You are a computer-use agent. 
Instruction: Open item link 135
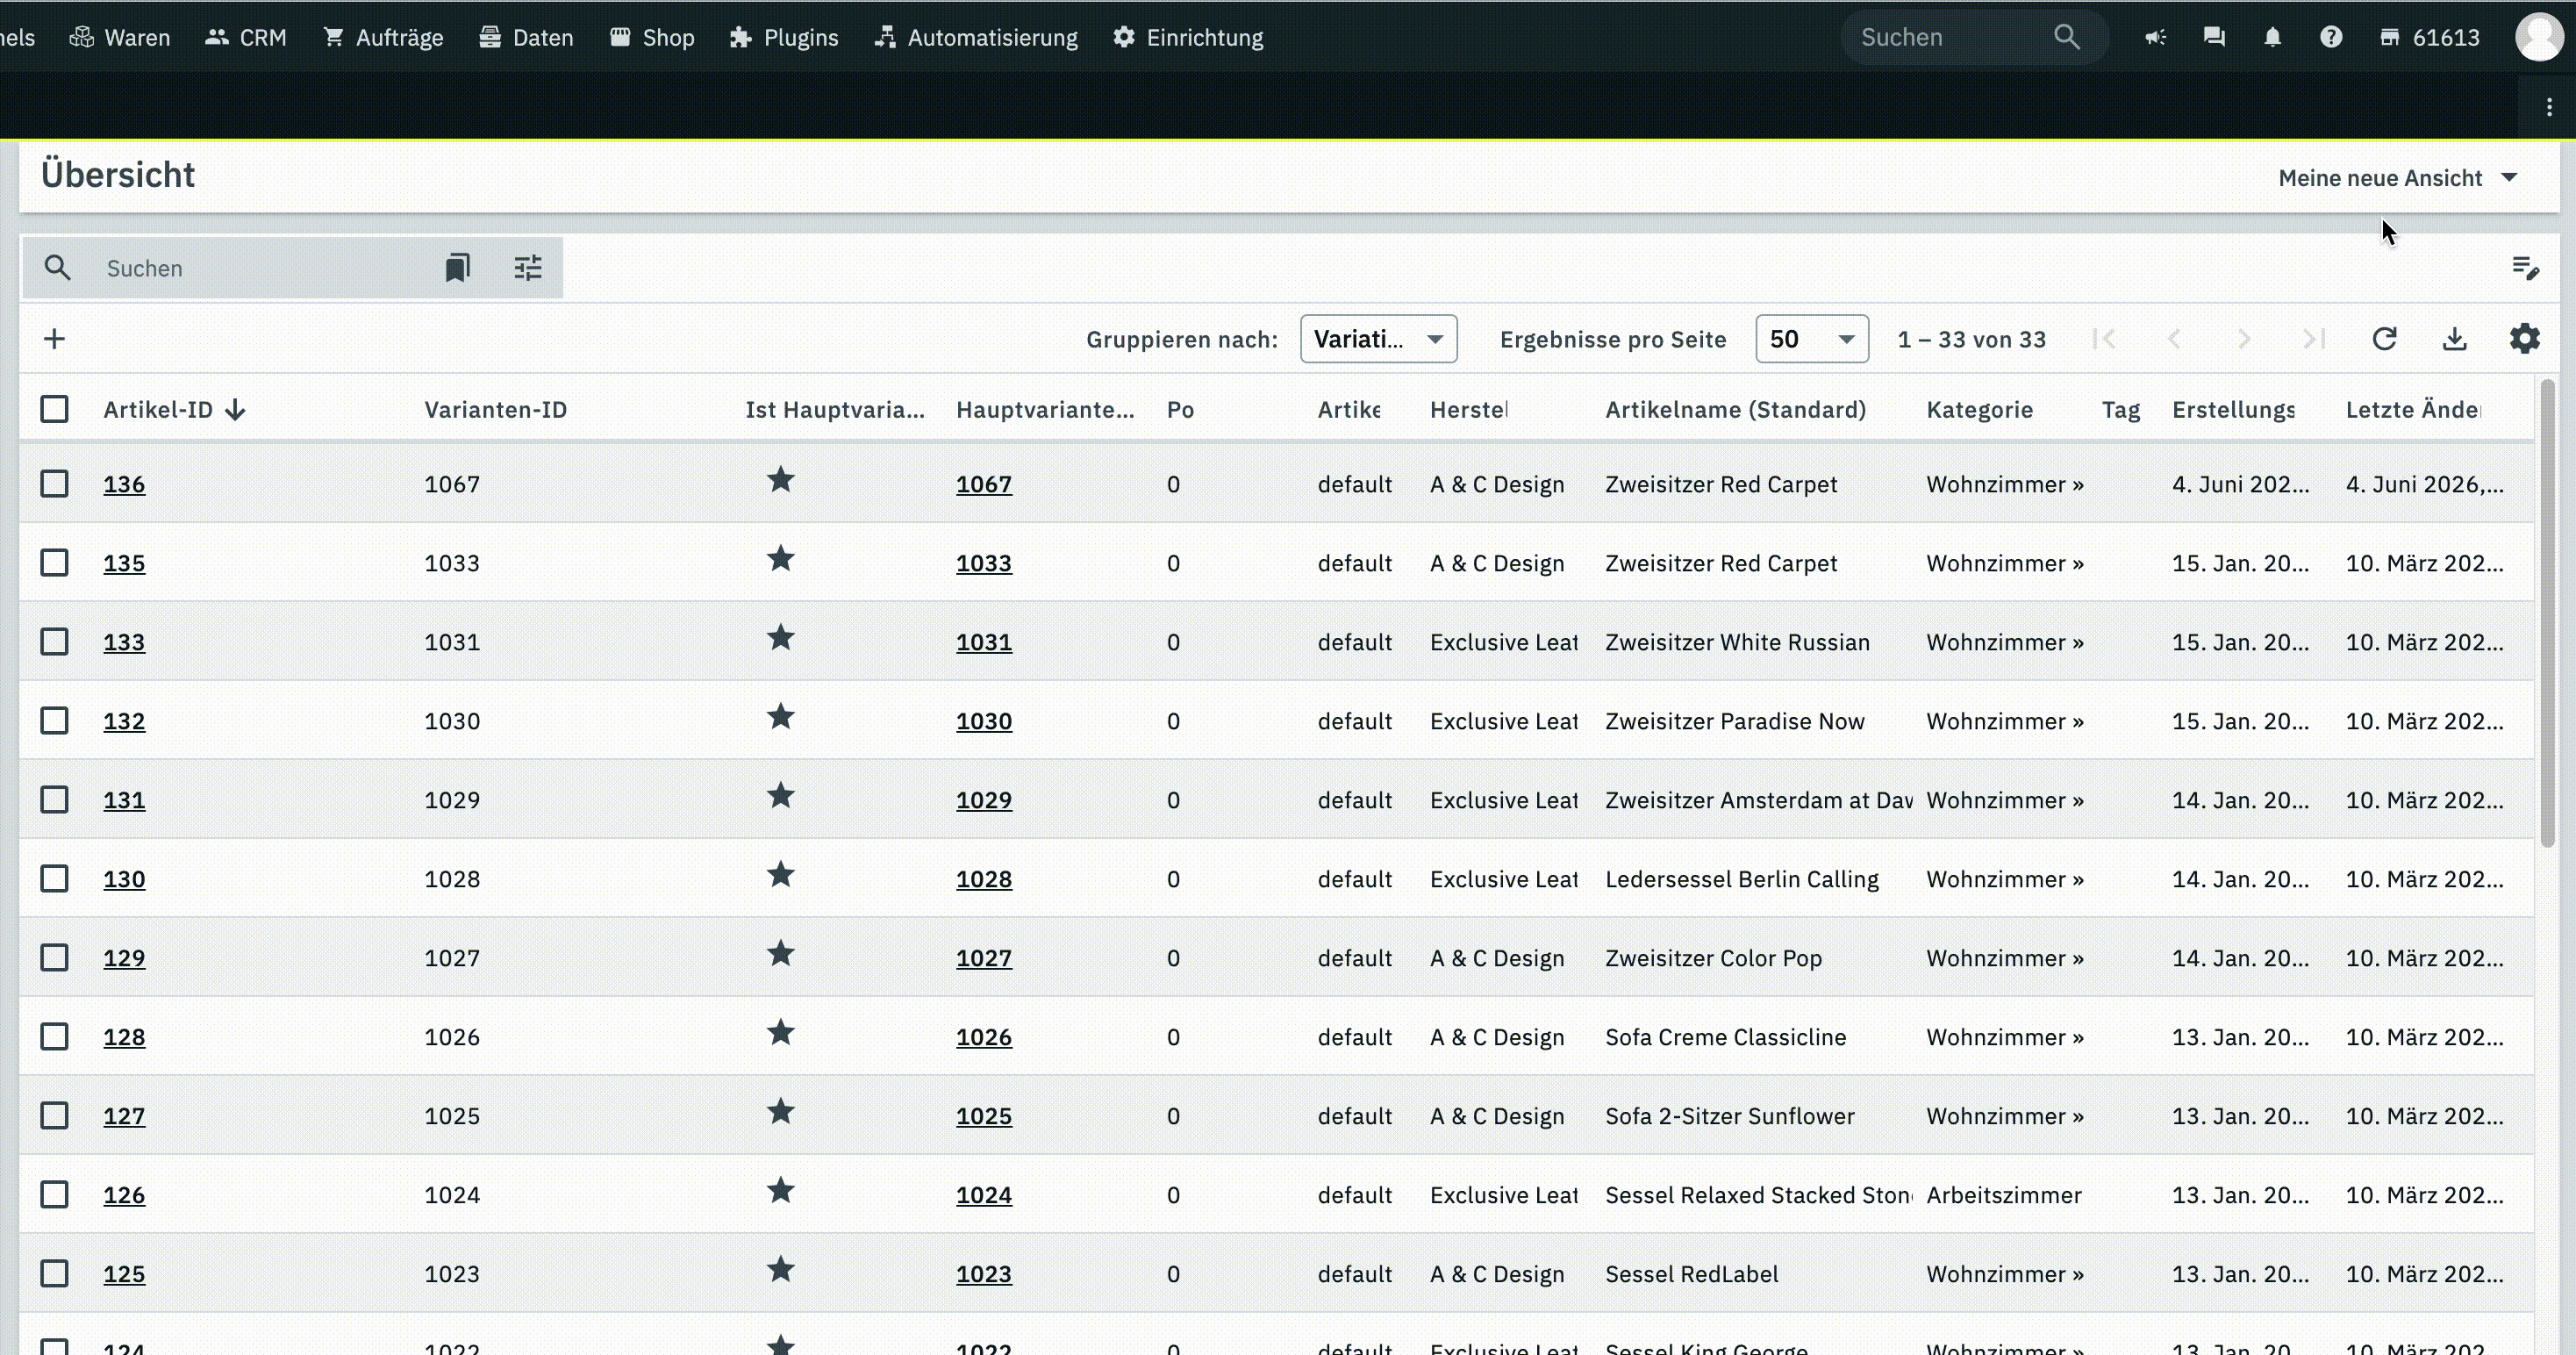pos(124,563)
